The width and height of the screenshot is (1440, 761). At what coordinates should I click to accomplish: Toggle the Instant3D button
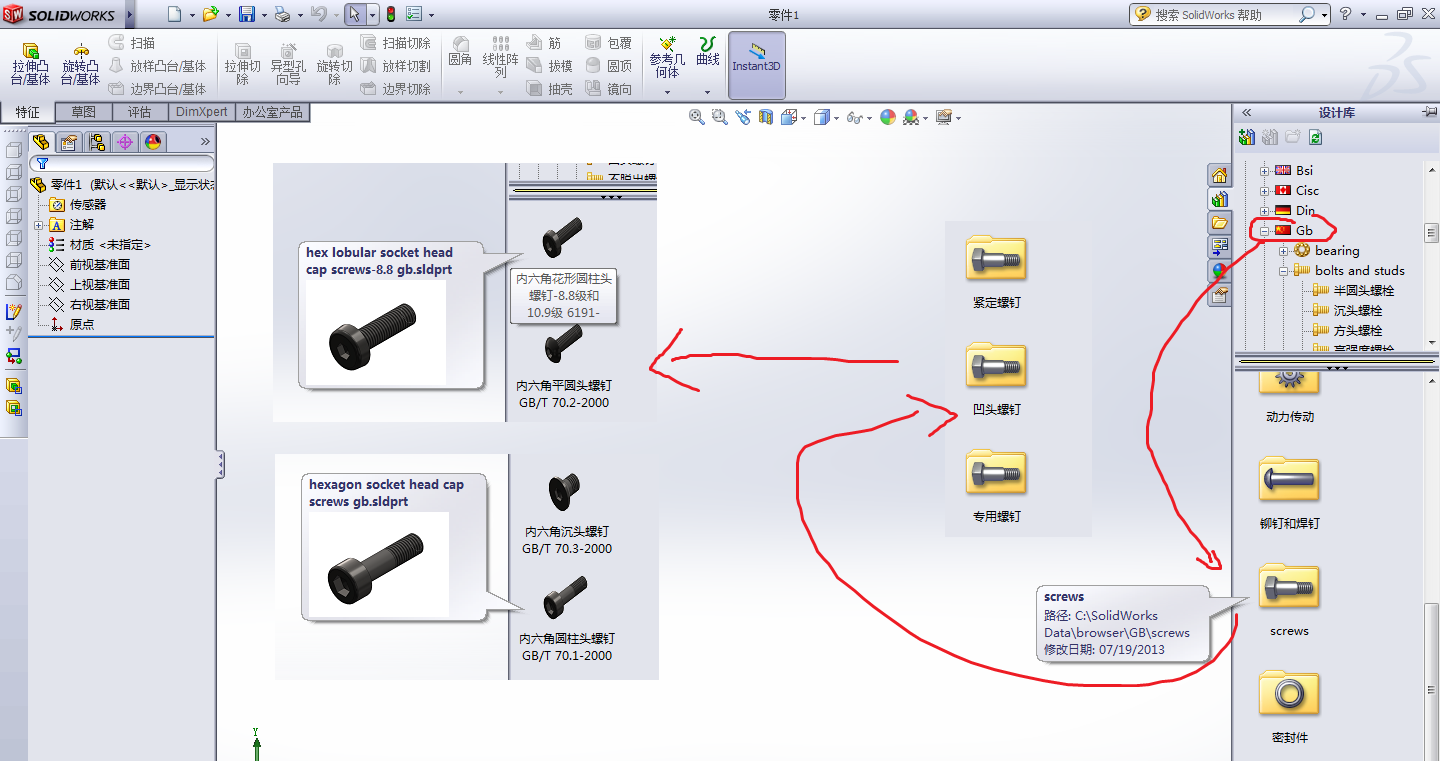[757, 65]
